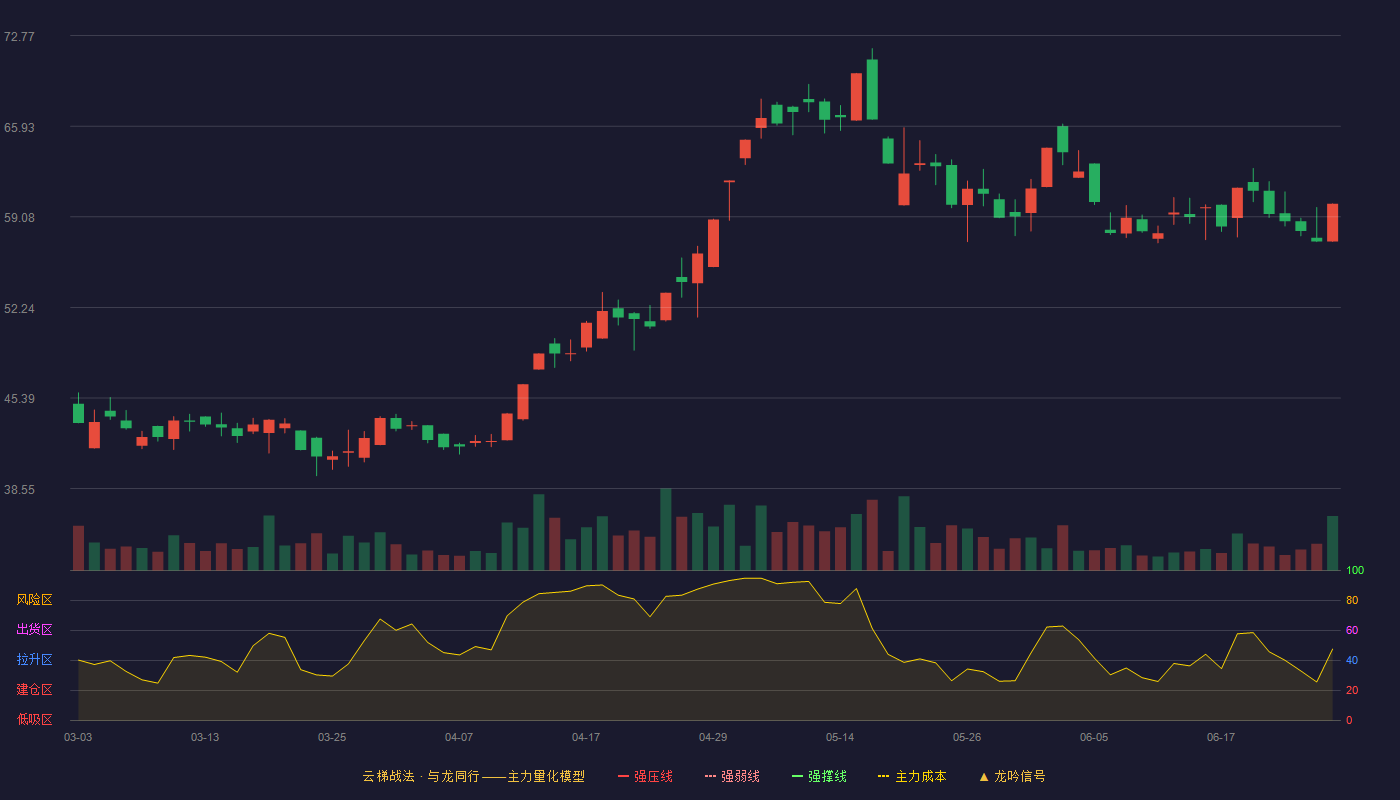Click the 04-29 date label
Viewport: 1400px width, 800px height.
[713, 737]
